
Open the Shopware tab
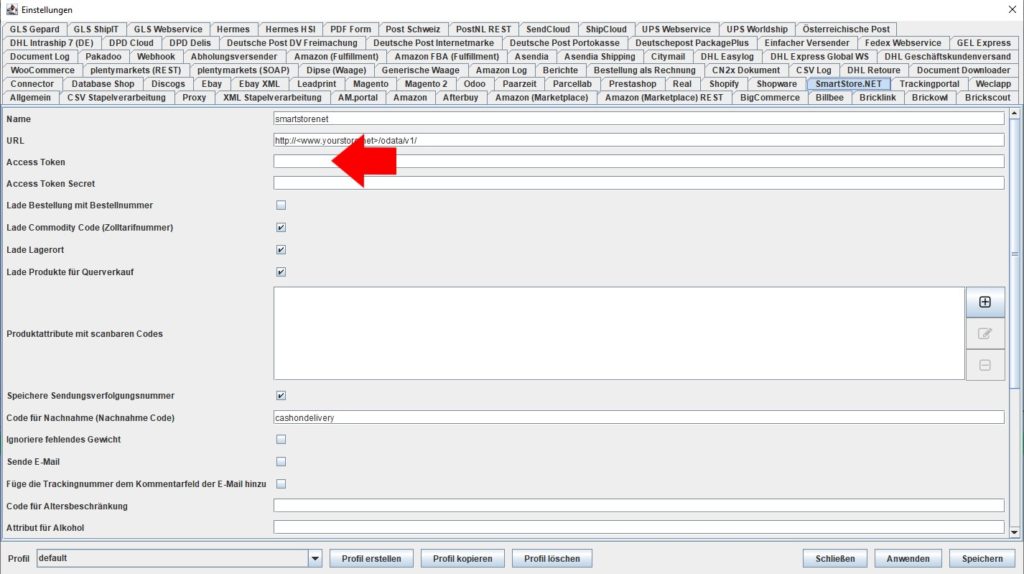(776, 84)
